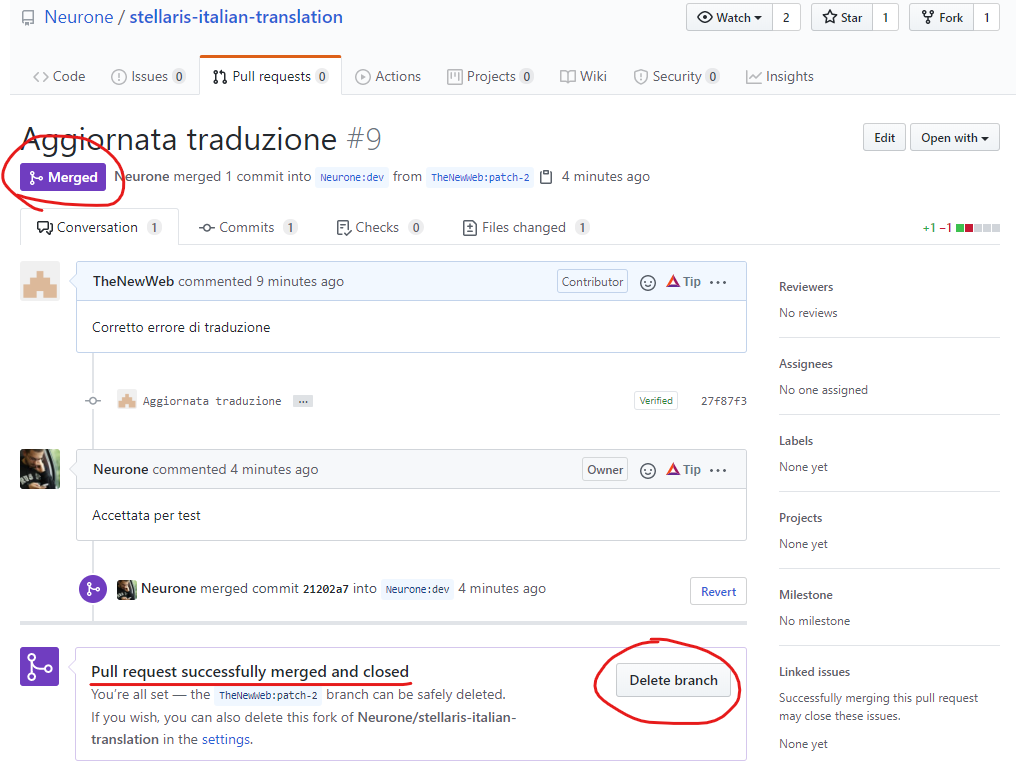Select the Pull requests tab

[x=271, y=76]
